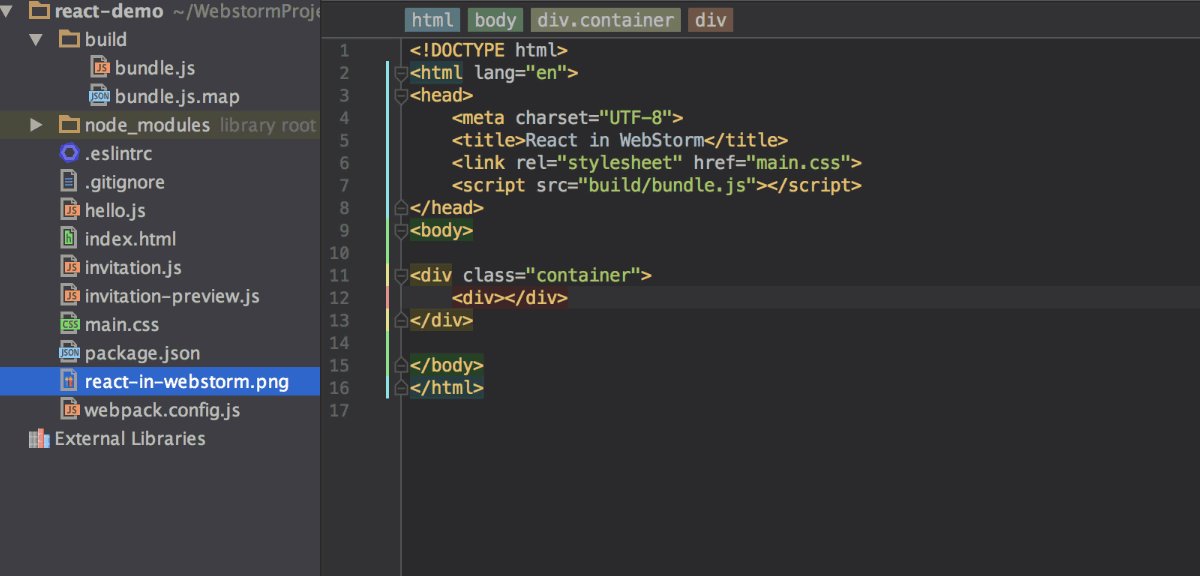Image resolution: width=1200 pixels, height=576 pixels.
Task: Select the build folder name
Action: (x=105, y=40)
